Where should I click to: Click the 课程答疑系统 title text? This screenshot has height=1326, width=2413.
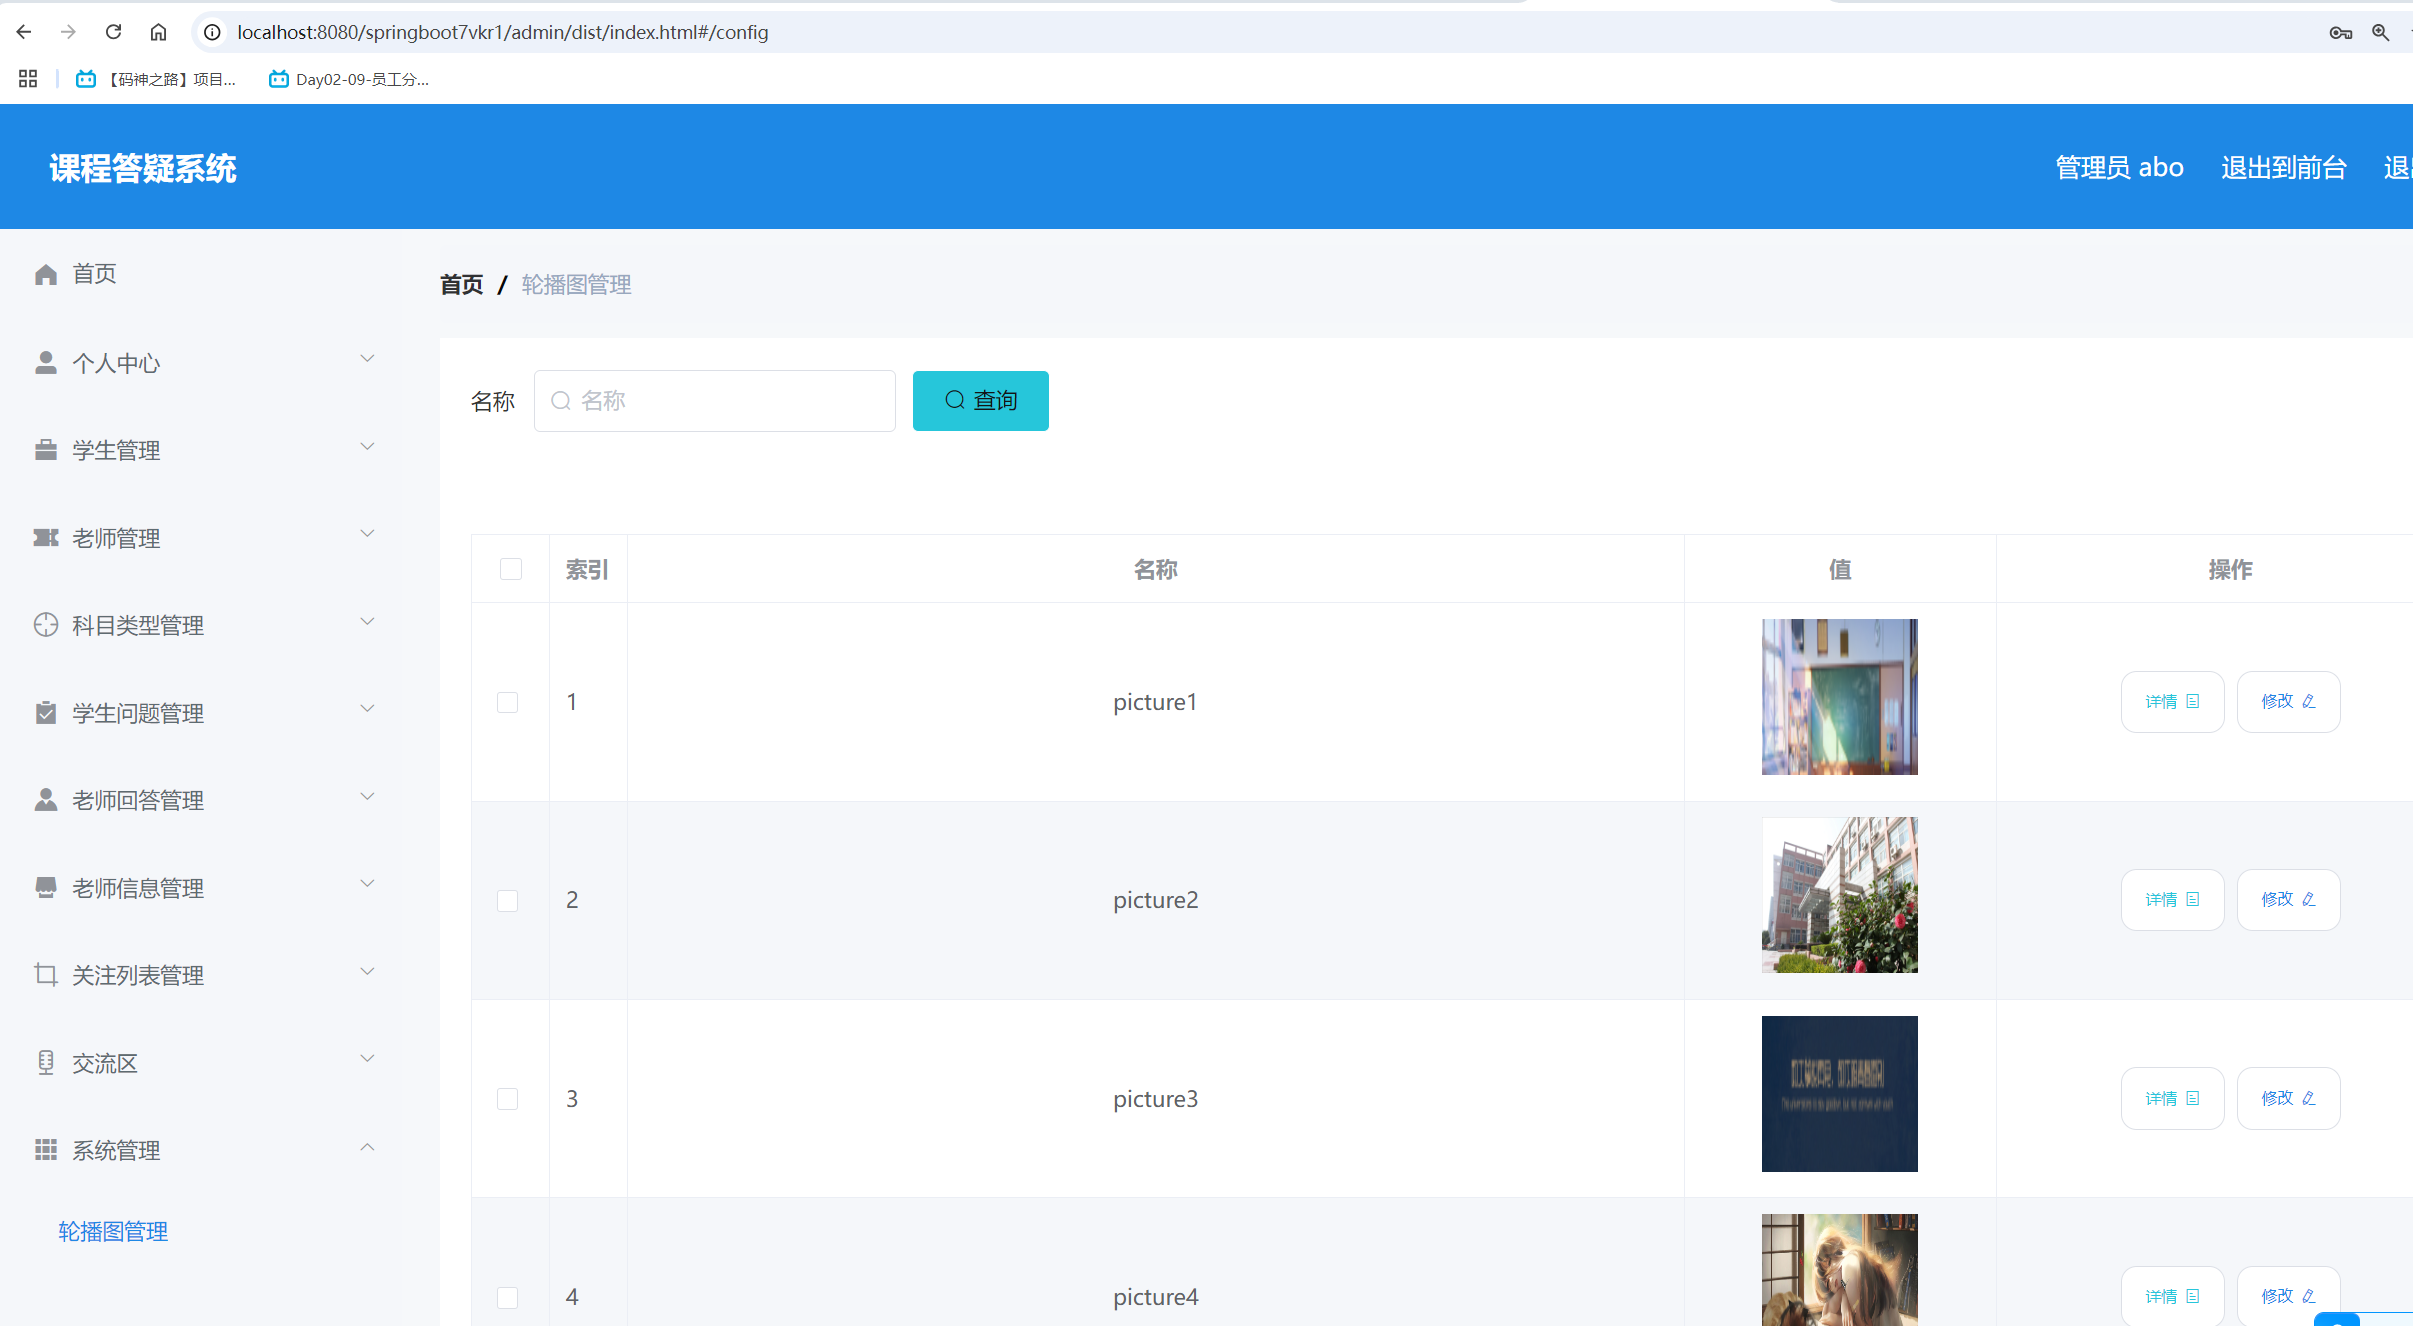(143, 168)
